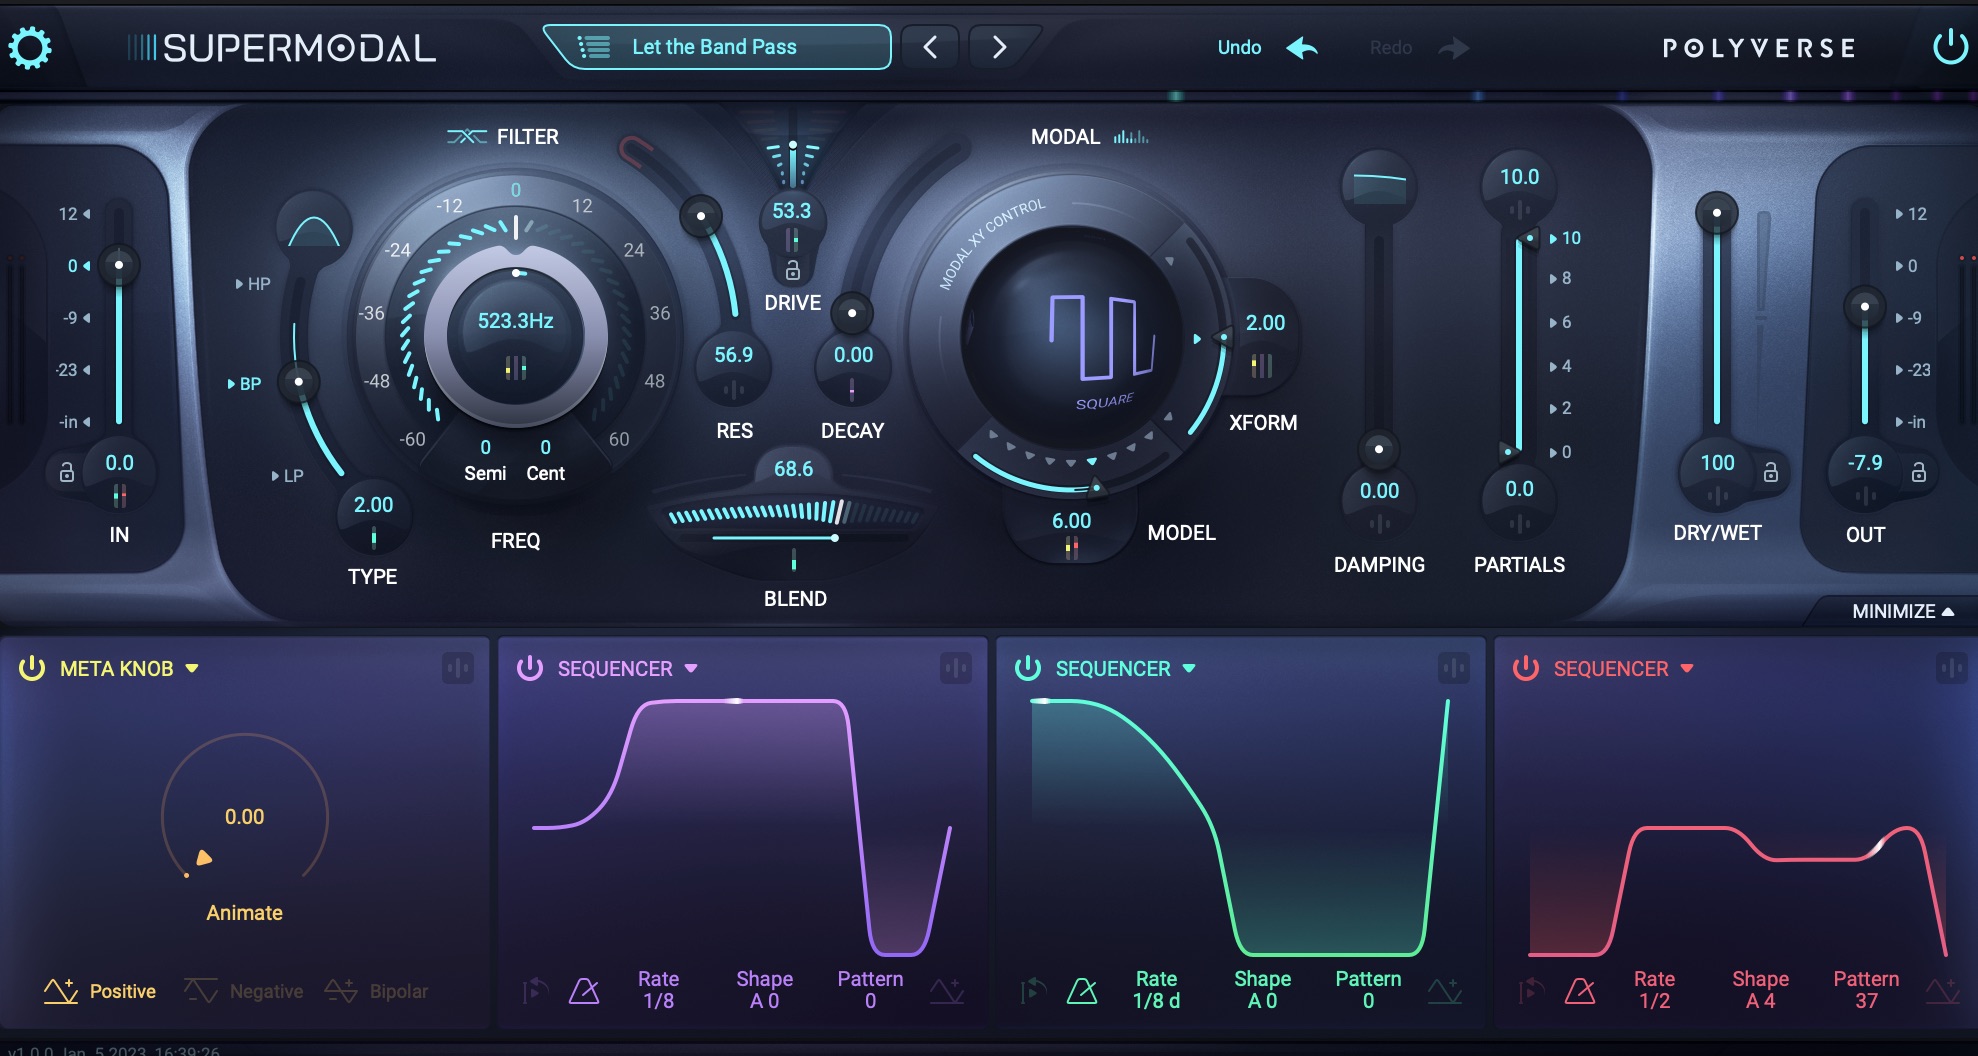Click the Undo arrow icon

1302,48
